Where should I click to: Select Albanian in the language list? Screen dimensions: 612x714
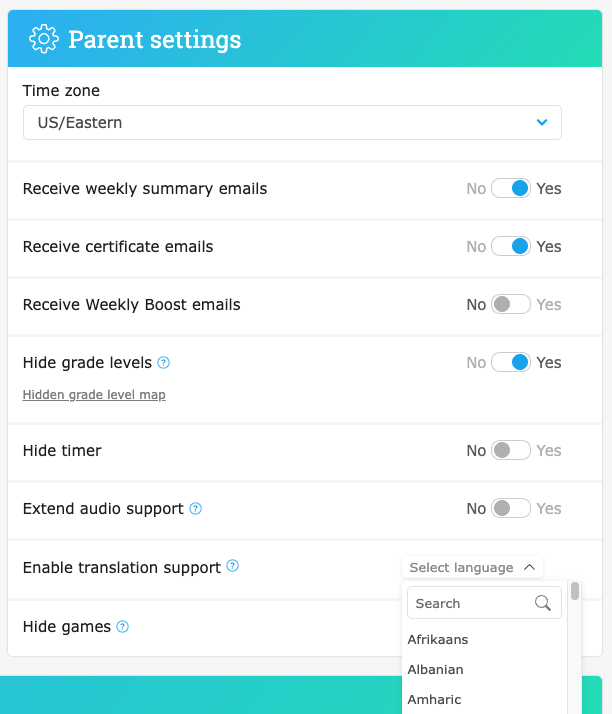pyautogui.click(x=435, y=669)
